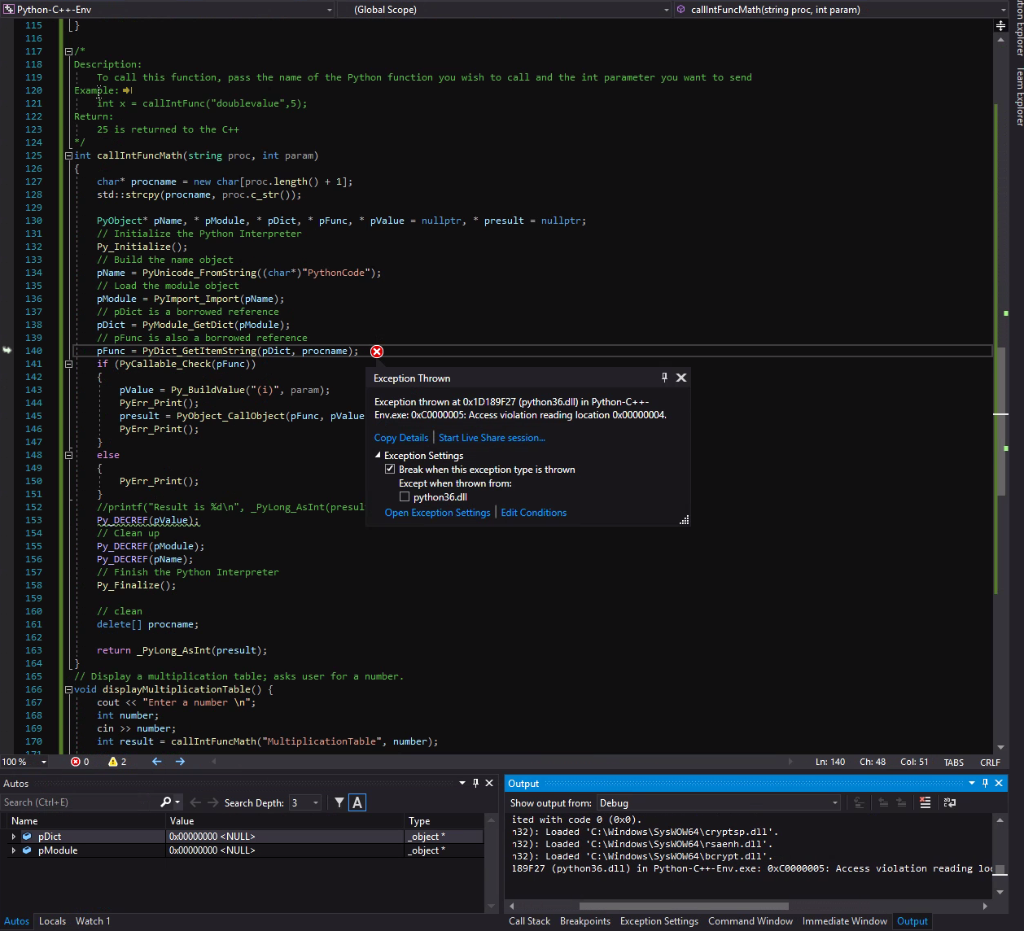Click Clear All output icon in Output panel

pos(926,802)
